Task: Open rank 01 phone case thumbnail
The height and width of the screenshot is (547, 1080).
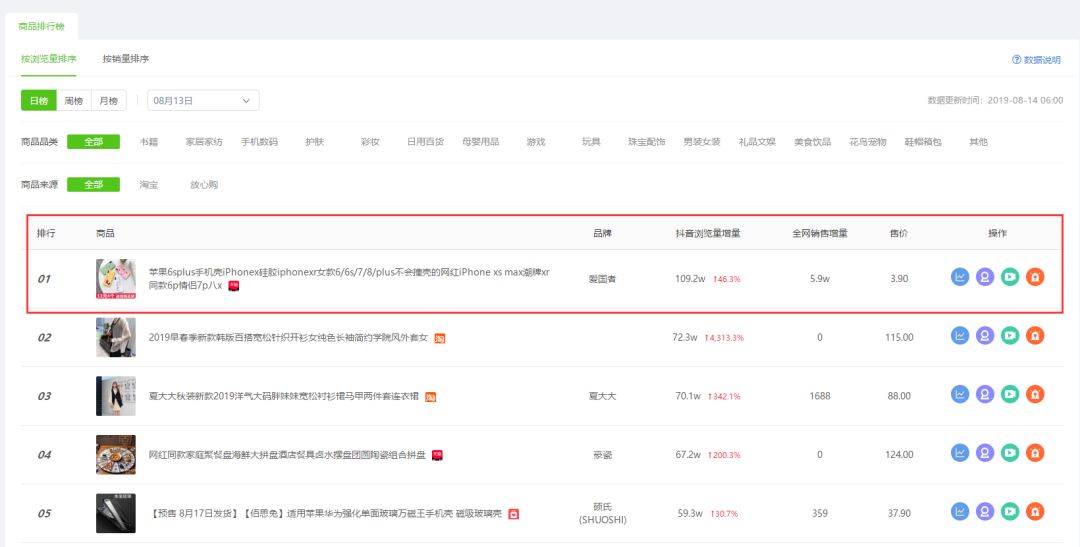Action: pos(116,279)
